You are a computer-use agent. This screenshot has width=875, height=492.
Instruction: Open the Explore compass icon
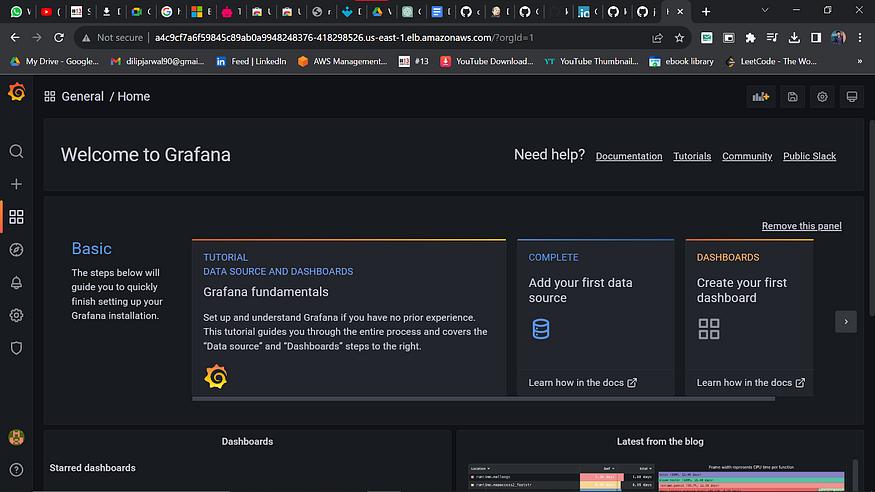(x=16, y=250)
